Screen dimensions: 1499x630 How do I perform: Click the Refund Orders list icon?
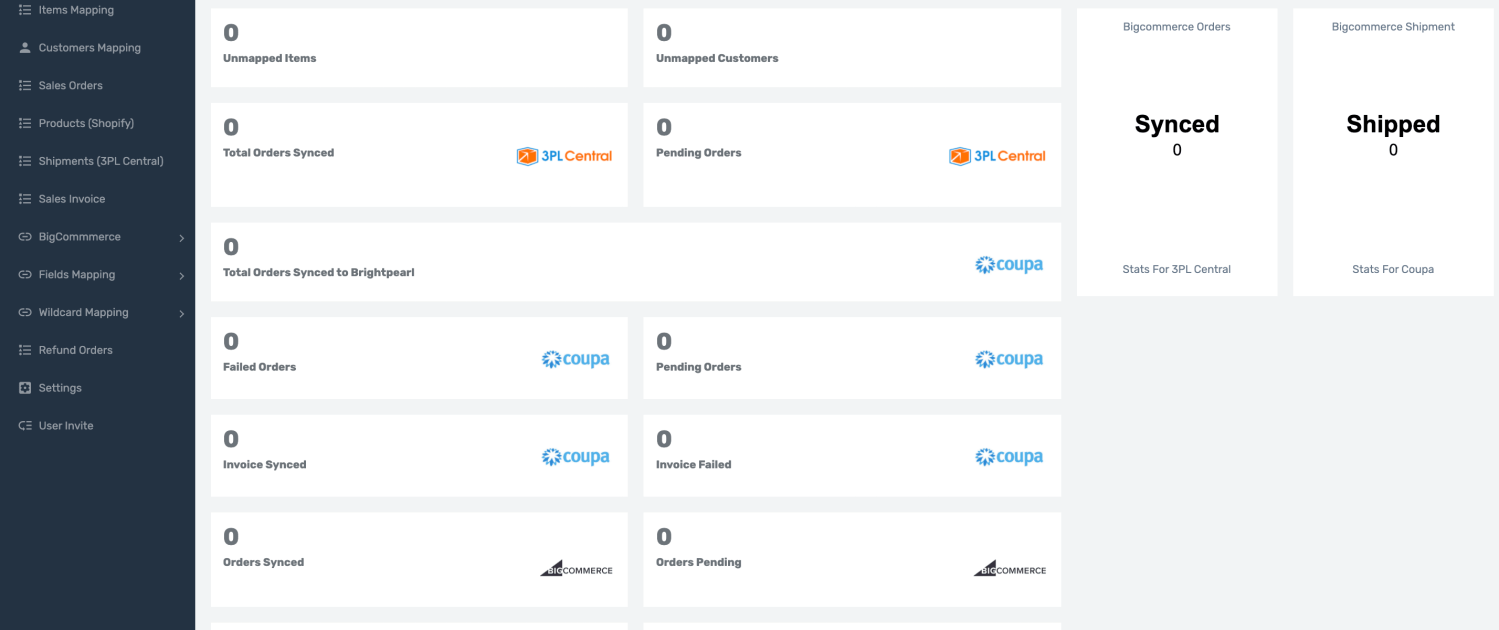(x=25, y=350)
